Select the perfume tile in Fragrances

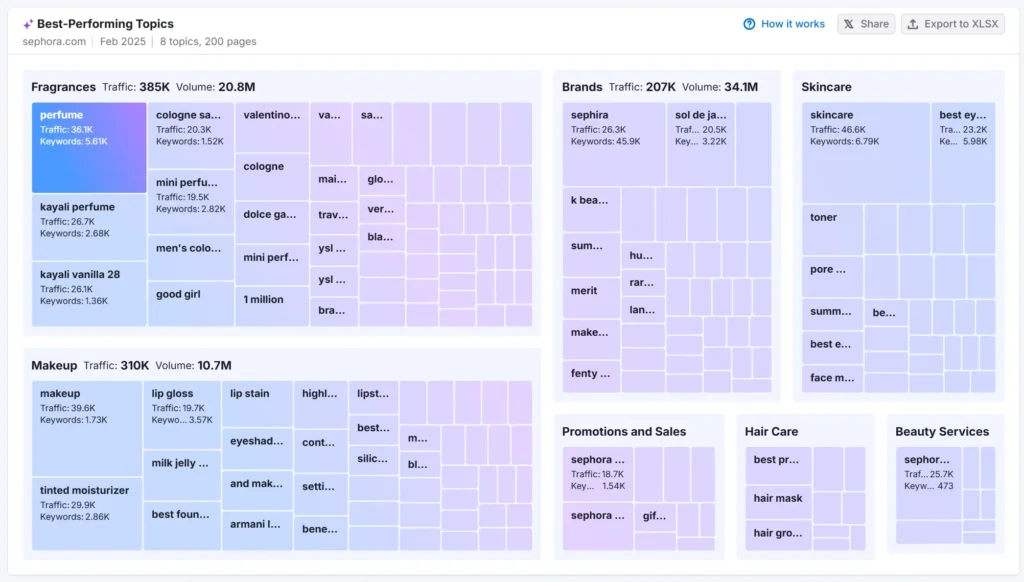[89, 147]
